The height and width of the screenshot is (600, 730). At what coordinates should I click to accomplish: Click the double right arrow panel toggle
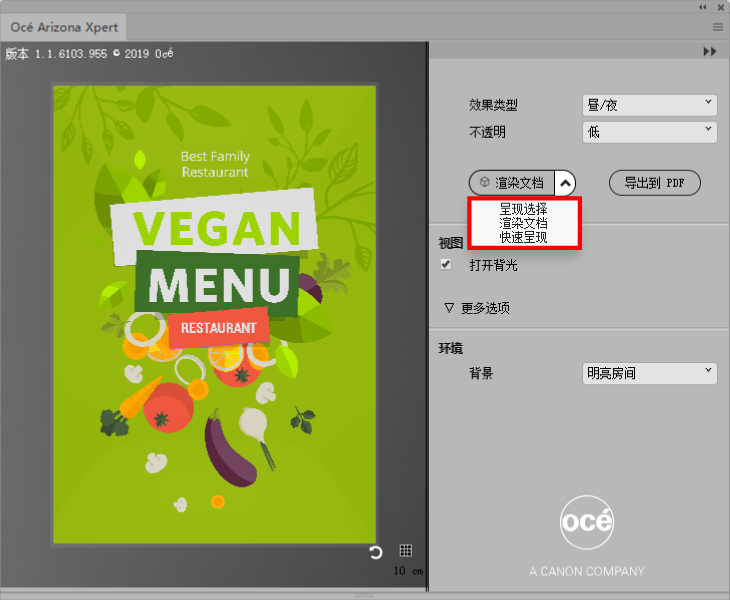point(710,51)
